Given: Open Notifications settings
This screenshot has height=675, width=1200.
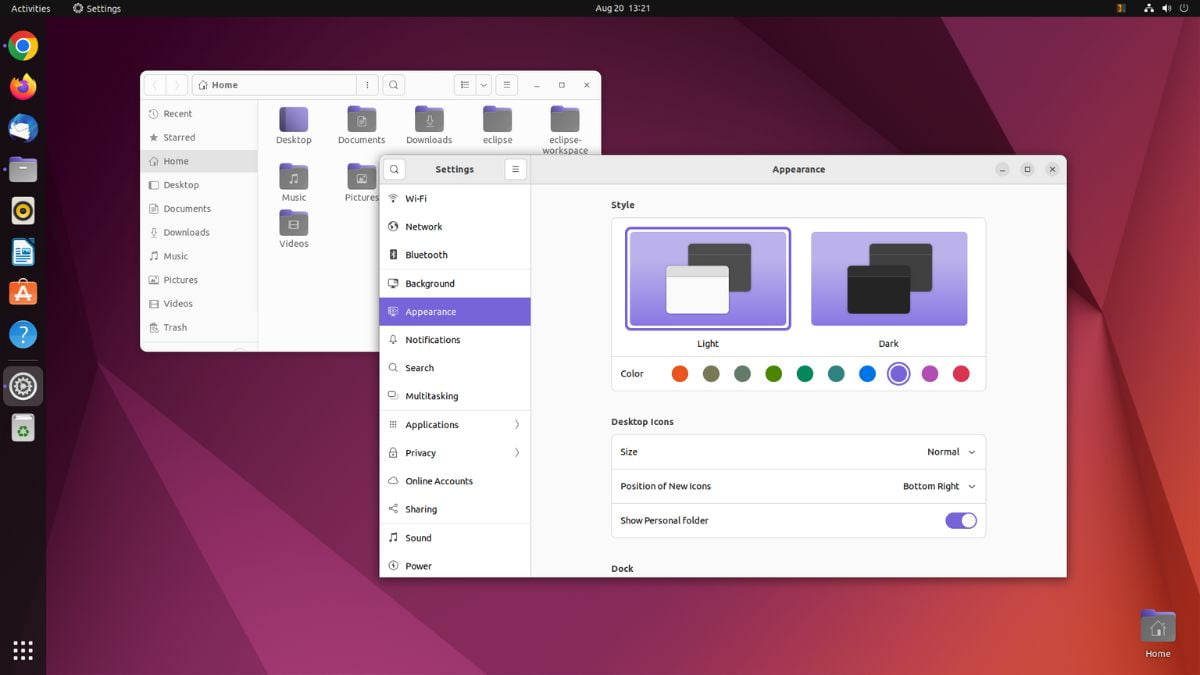Looking at the screenshot, I should click(430, 339).
